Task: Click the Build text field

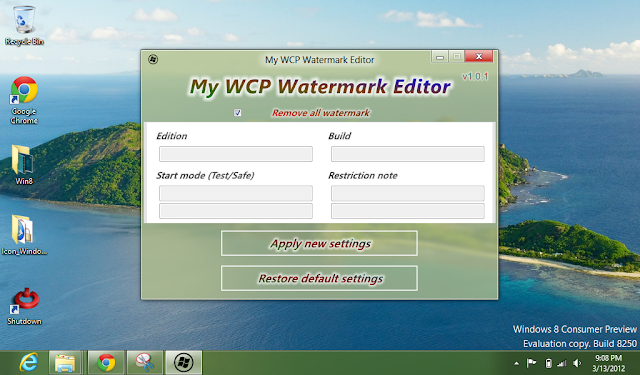Action: pyautogui.click(x=408, y=154)
